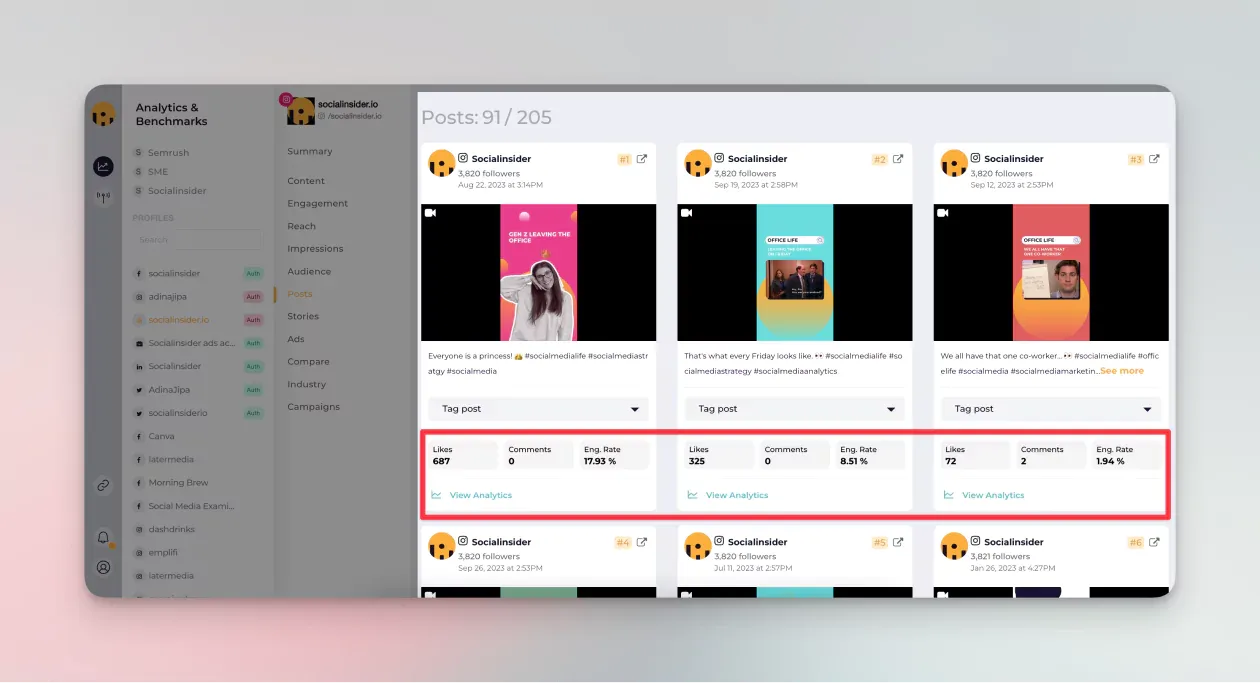
Task: Click the Socialinsider avatar on post #4
Action: point(442,546)
